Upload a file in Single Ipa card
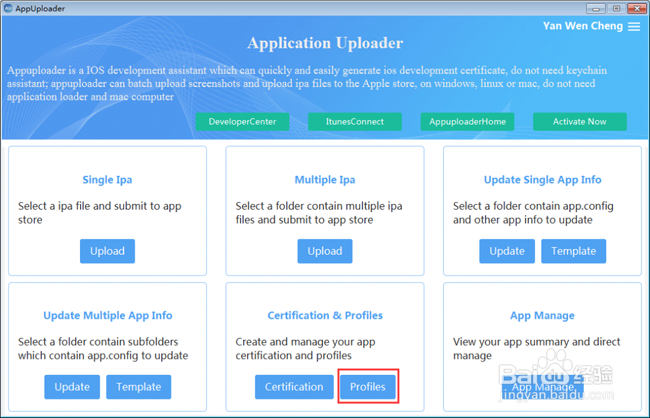The height and width of the screenshot is (418, 650). [107, 251]
